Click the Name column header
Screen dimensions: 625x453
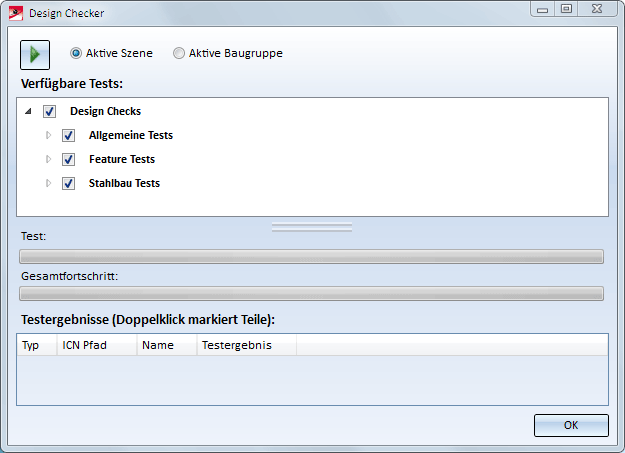coord(166,345)
